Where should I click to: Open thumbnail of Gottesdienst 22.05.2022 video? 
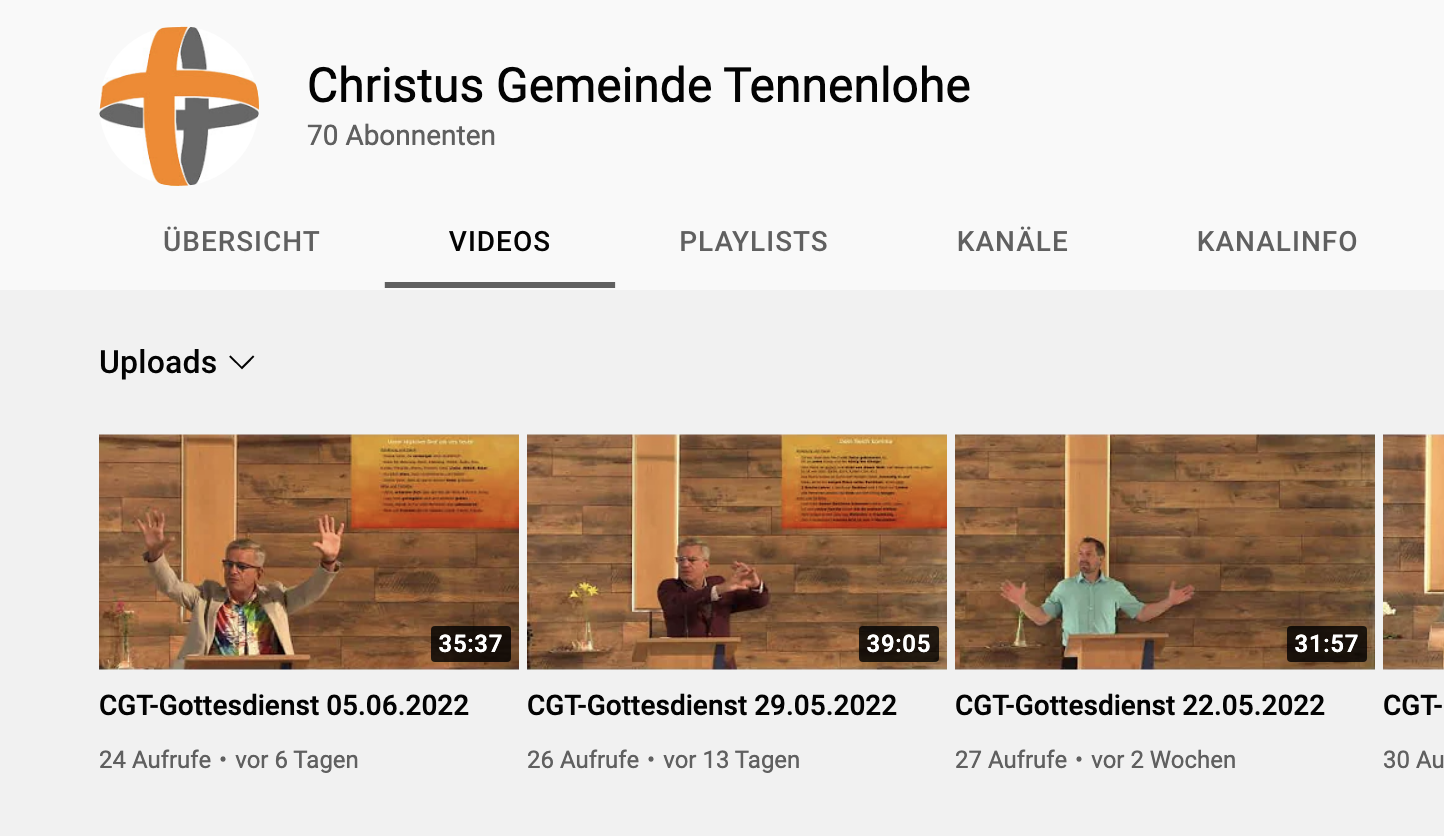[x=1165, y=552]
